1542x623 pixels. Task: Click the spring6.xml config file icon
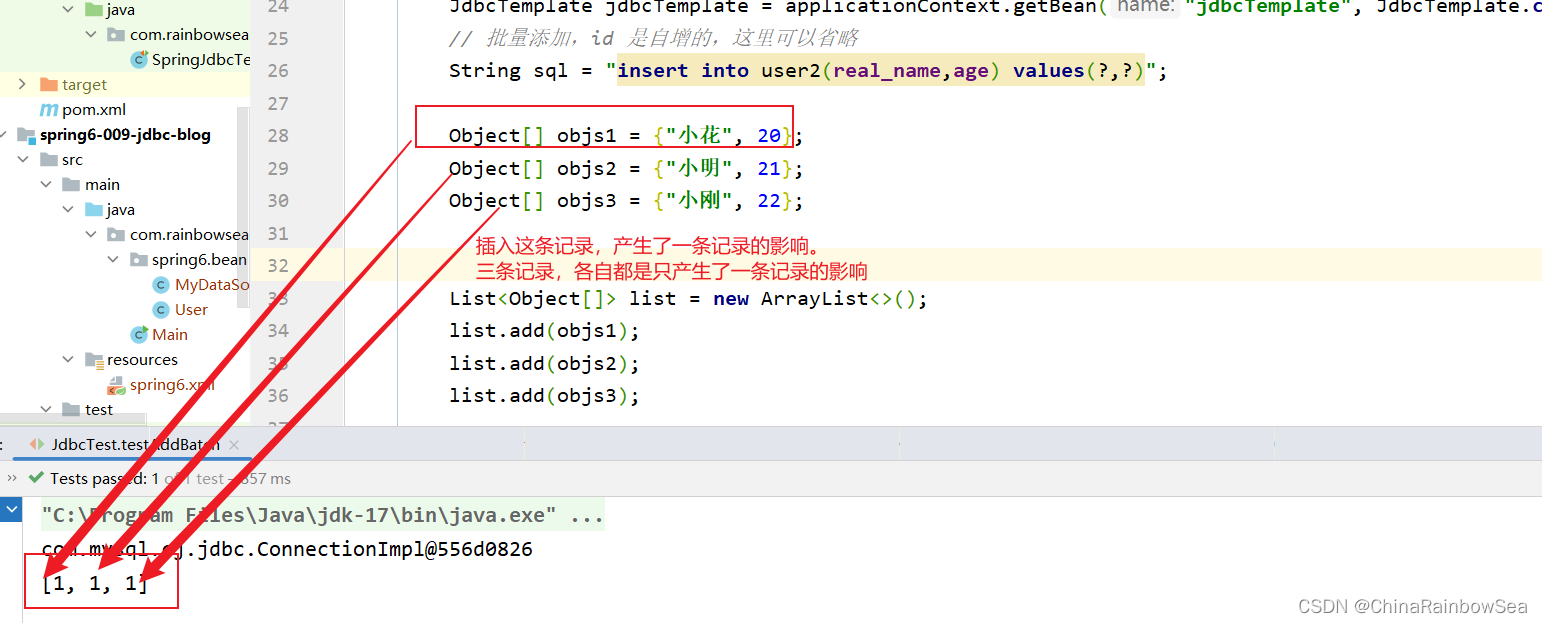pyautogui.click(x=116, y=385)
